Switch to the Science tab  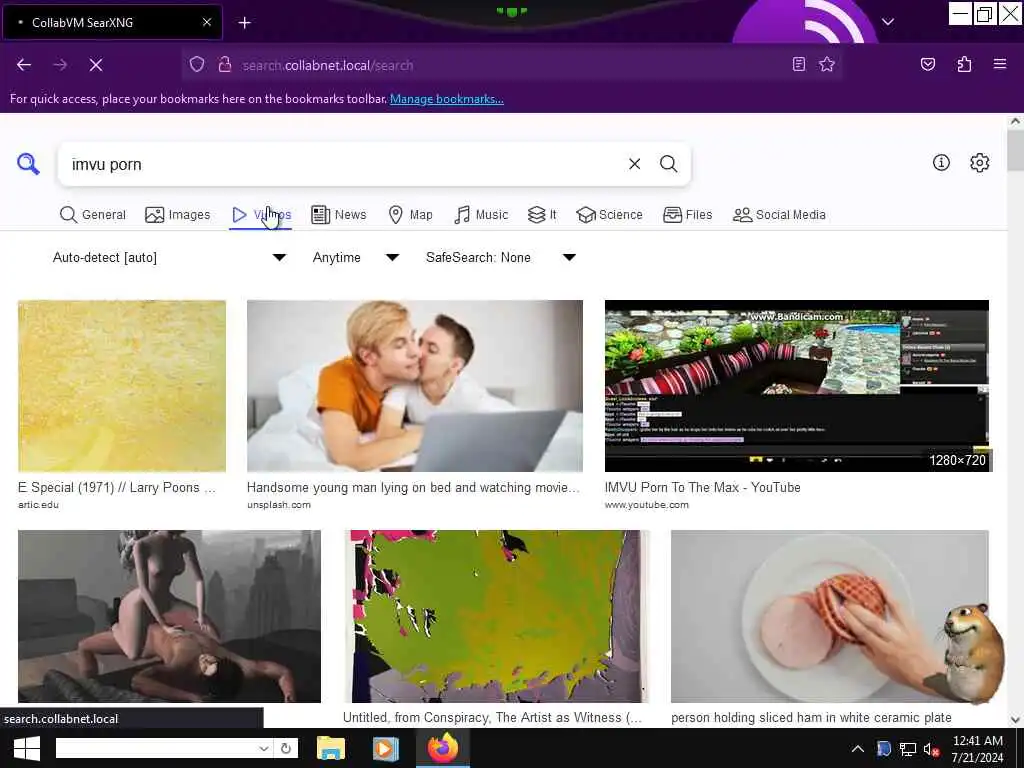610,215
